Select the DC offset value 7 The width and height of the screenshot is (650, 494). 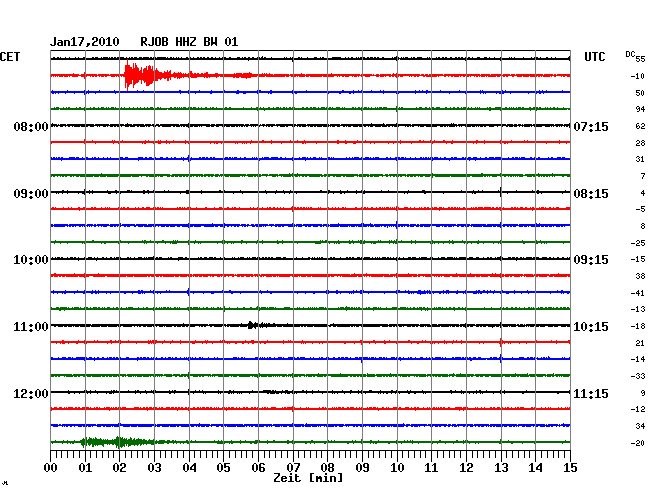pos(643,176)
